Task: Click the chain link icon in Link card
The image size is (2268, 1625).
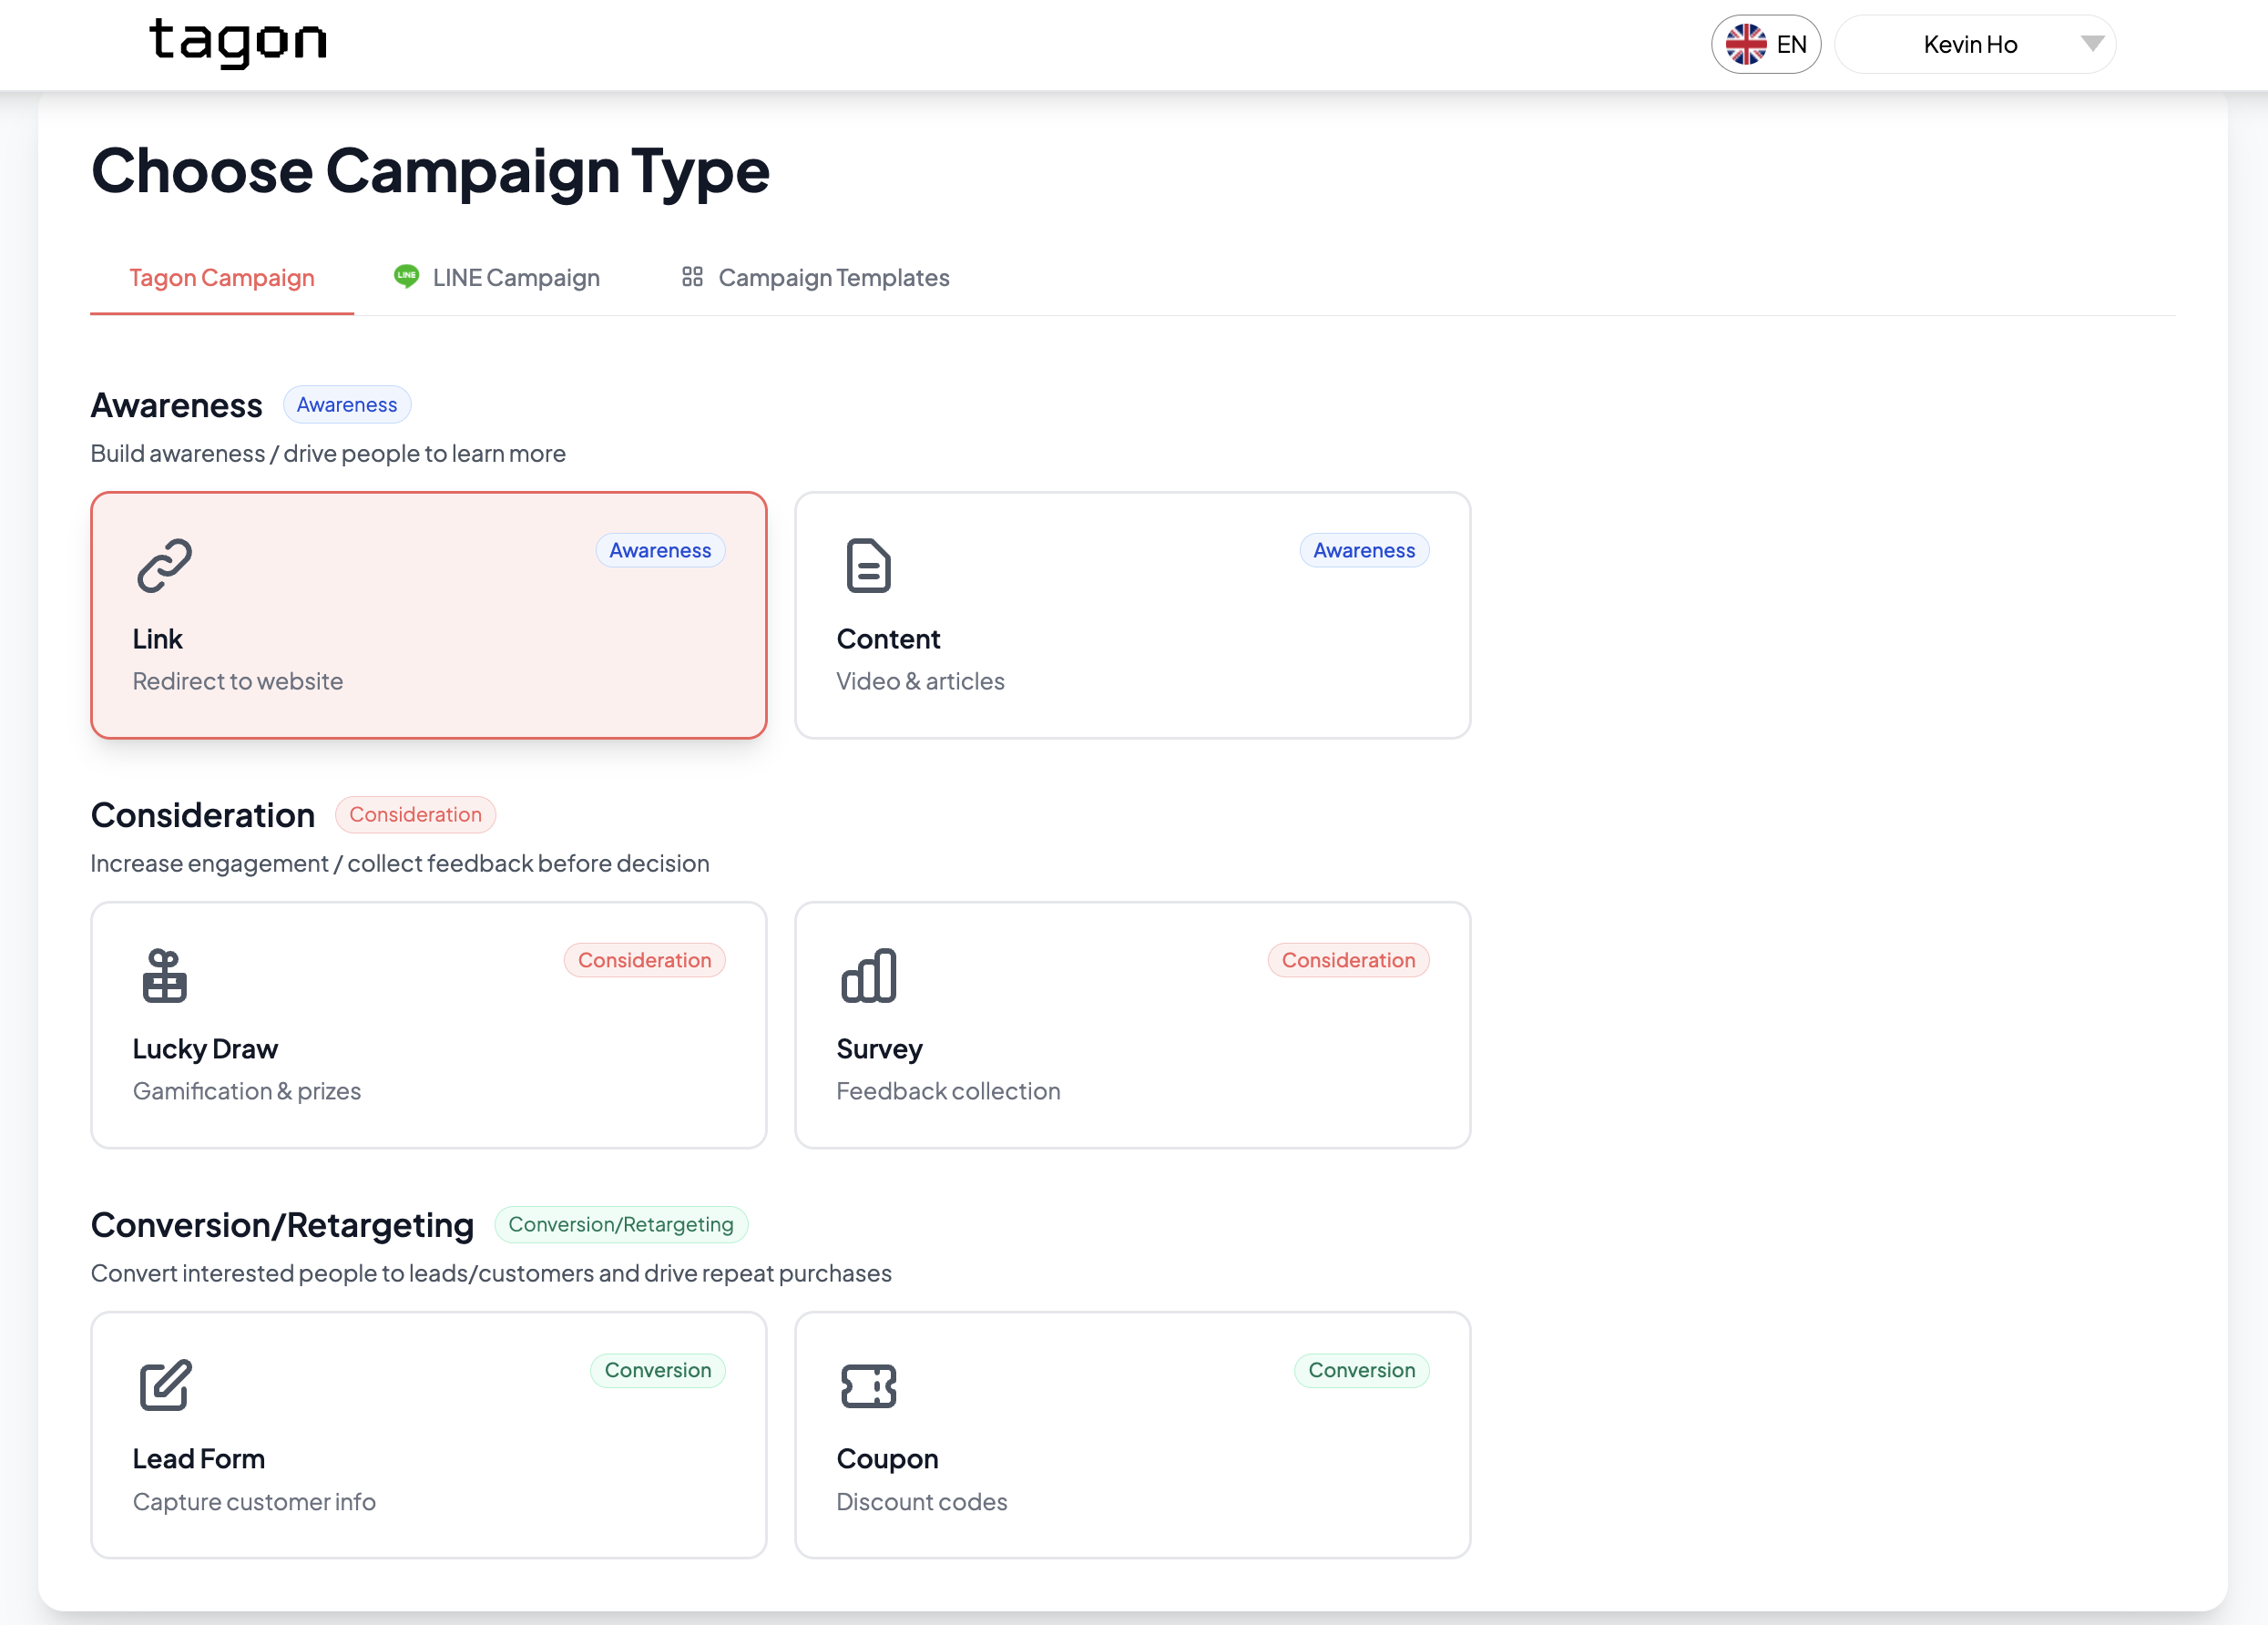Action: click(164, 566)
